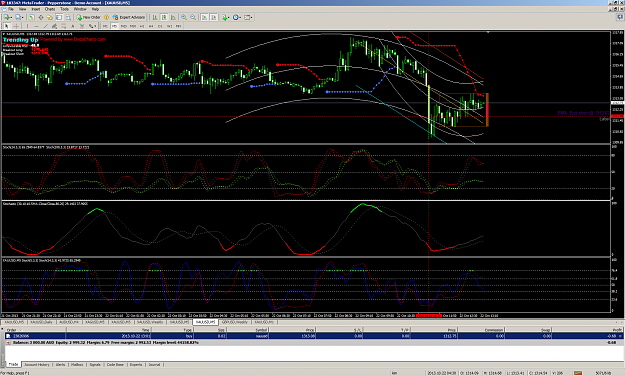This screenshot has width=625, height=376.
Task: Switch to Account History tab
Action: tap(37, 364)
